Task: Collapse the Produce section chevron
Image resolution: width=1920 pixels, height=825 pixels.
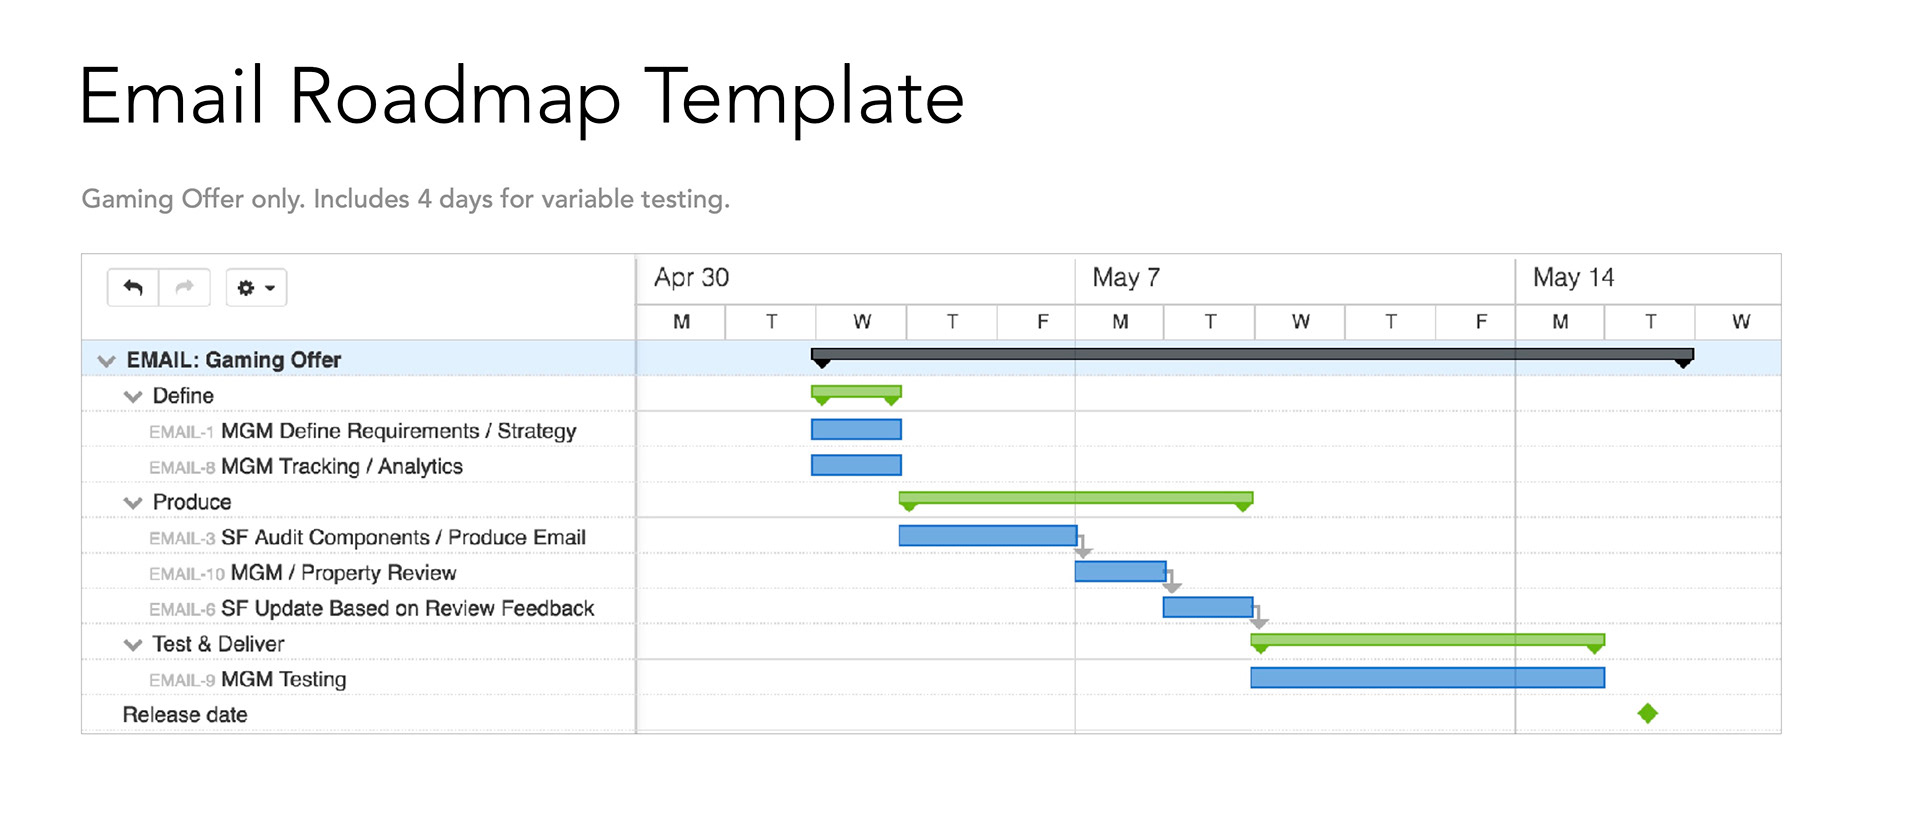Action: pyautogui.click(x=132, y=503)
